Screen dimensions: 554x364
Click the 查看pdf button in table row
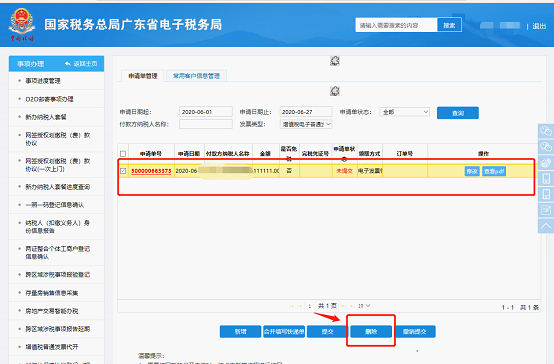[x=494, y=171]
